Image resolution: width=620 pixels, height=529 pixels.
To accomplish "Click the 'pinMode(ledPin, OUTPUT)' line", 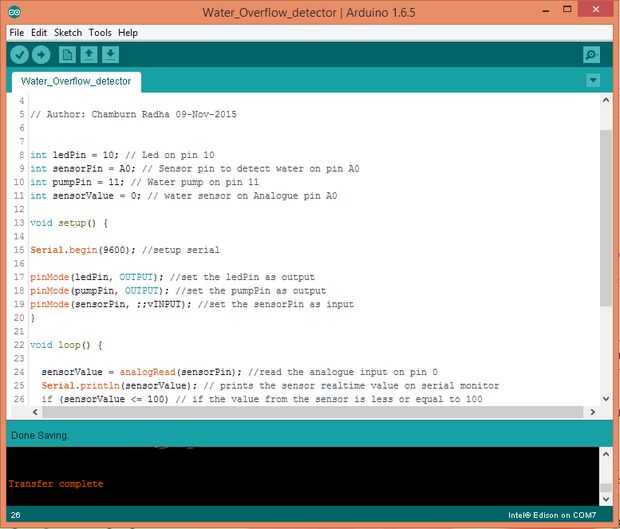I will click(173, 277).
